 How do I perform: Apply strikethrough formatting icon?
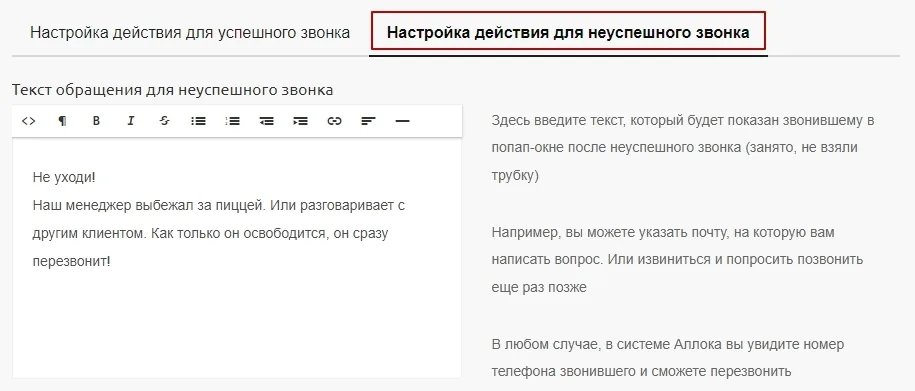click(165, 121)
